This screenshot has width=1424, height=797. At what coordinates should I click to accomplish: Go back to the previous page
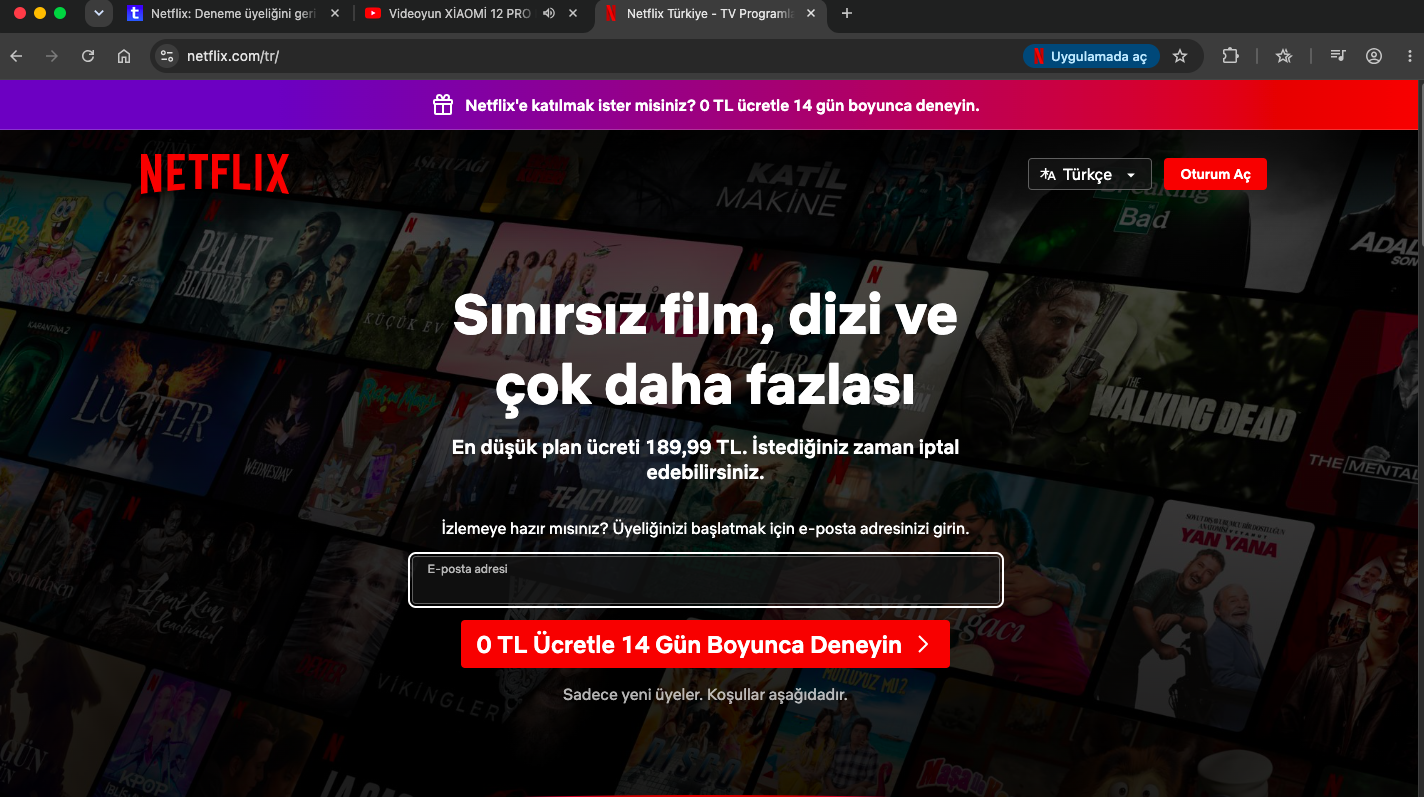[x=16, y=56]
